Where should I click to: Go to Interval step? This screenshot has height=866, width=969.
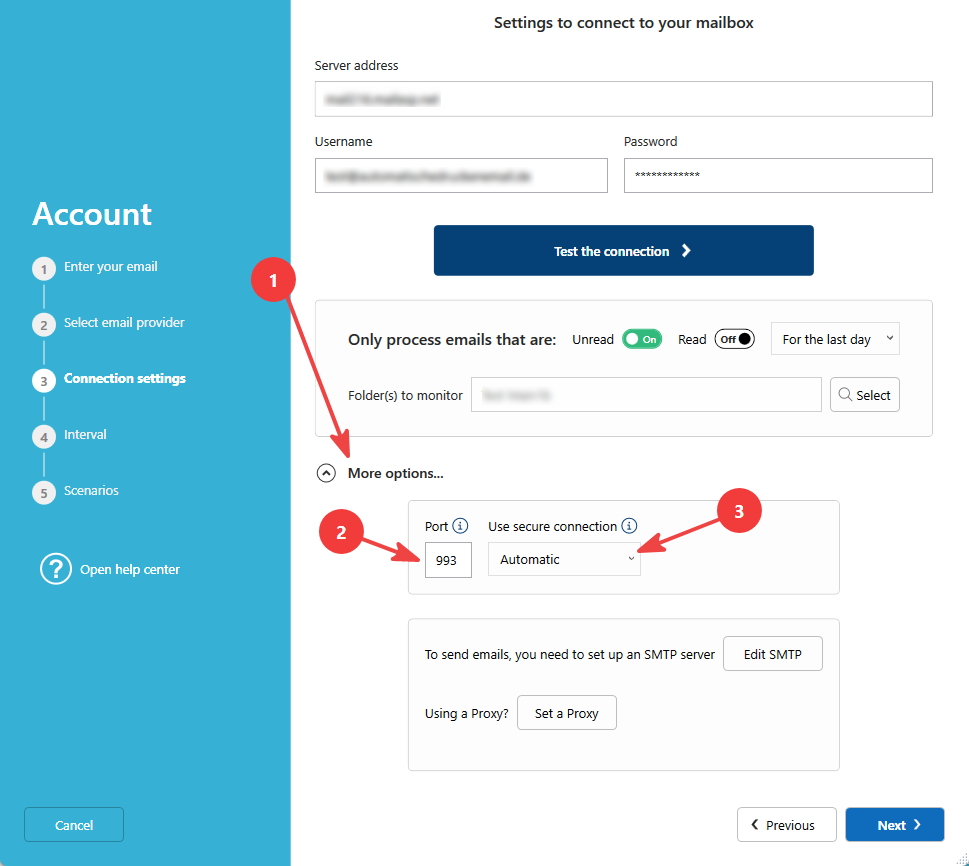point(85,435)
